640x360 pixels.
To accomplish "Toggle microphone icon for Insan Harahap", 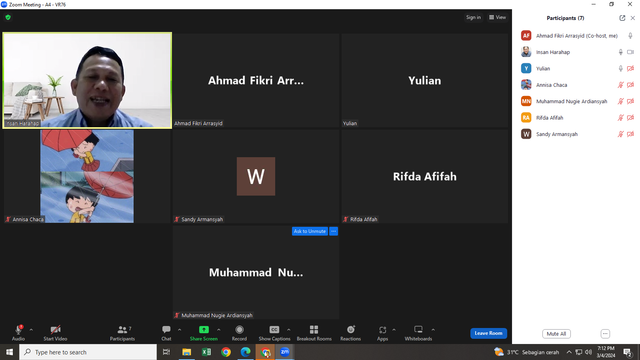I will pyautogui.click(x=620, y=52).
